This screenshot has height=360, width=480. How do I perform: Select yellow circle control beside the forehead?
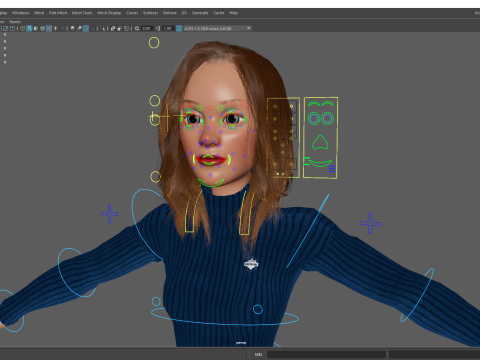tap(154, 101)
